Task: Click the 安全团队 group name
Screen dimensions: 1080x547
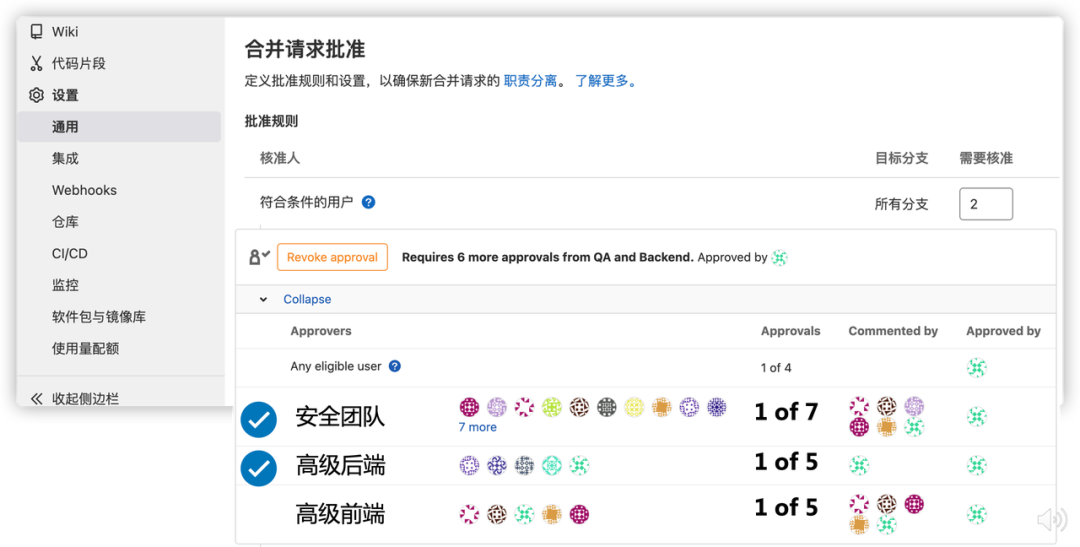Action: [x=340, y=417]
